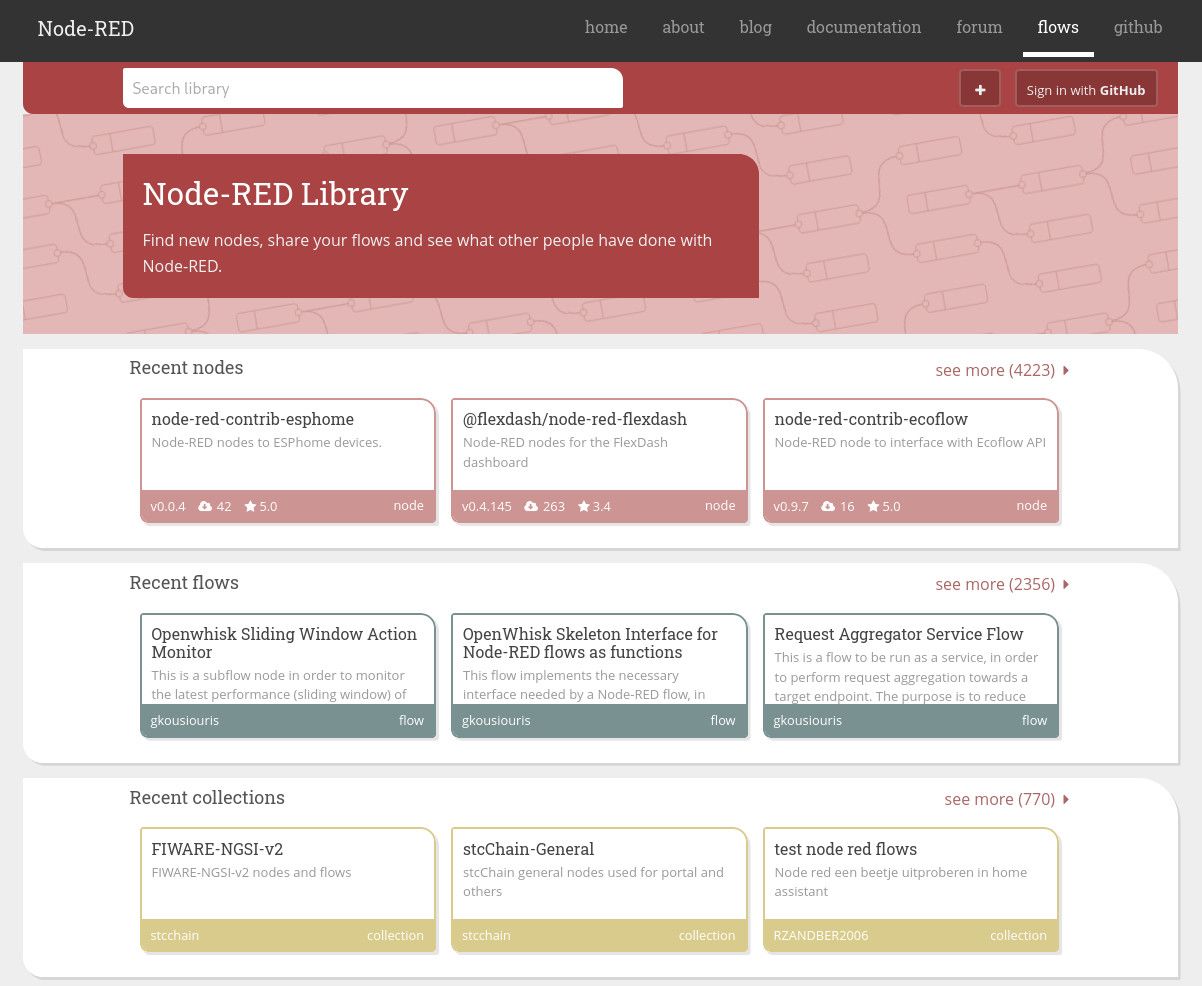
Task: Open the home nav item
Action: (x=606, y=28)
